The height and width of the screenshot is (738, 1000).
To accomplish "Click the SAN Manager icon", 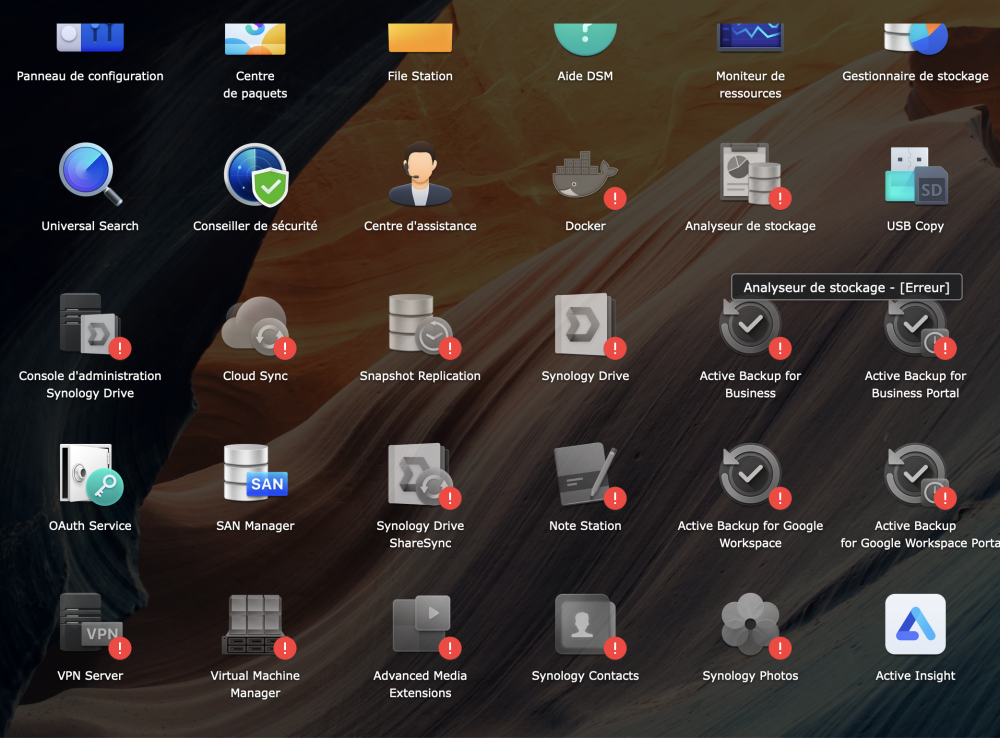I will coord(255,476).
